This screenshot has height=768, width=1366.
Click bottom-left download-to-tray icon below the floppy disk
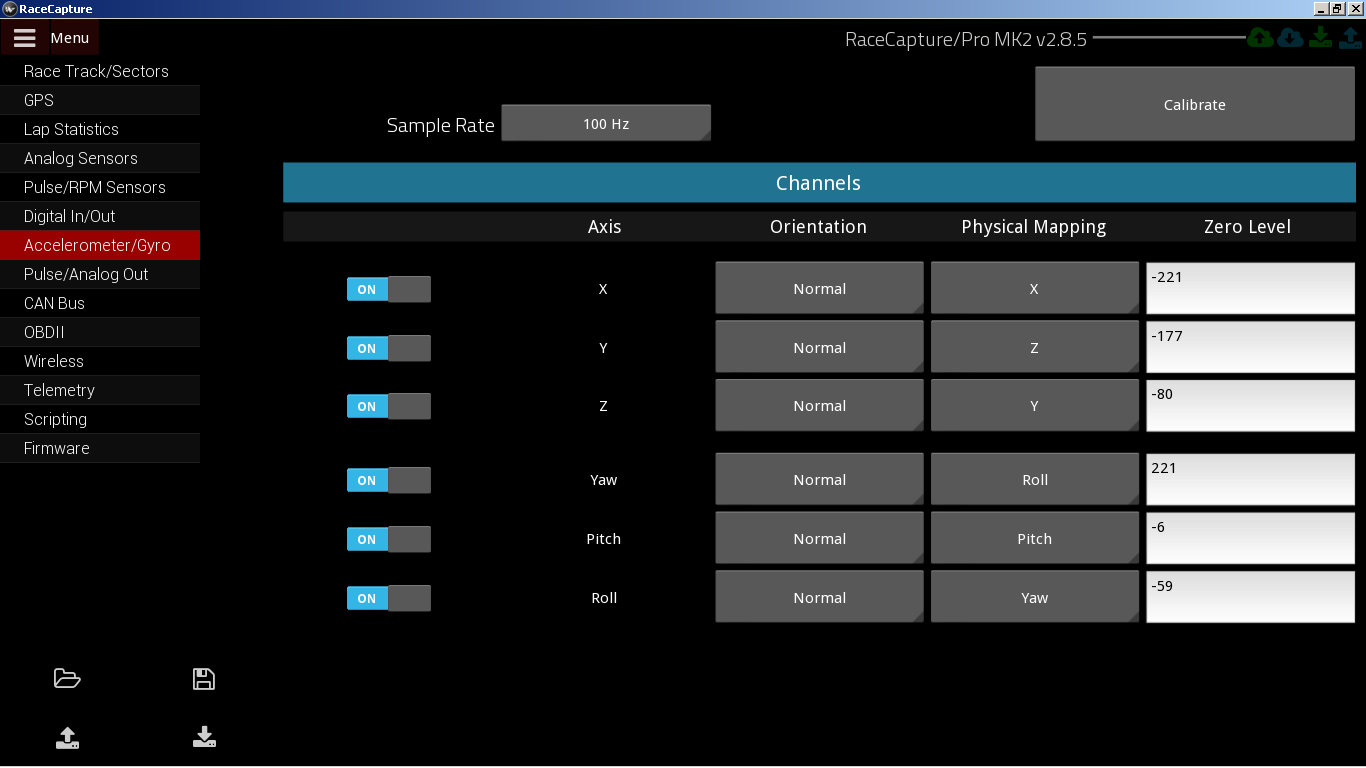(x=204, y=737)
